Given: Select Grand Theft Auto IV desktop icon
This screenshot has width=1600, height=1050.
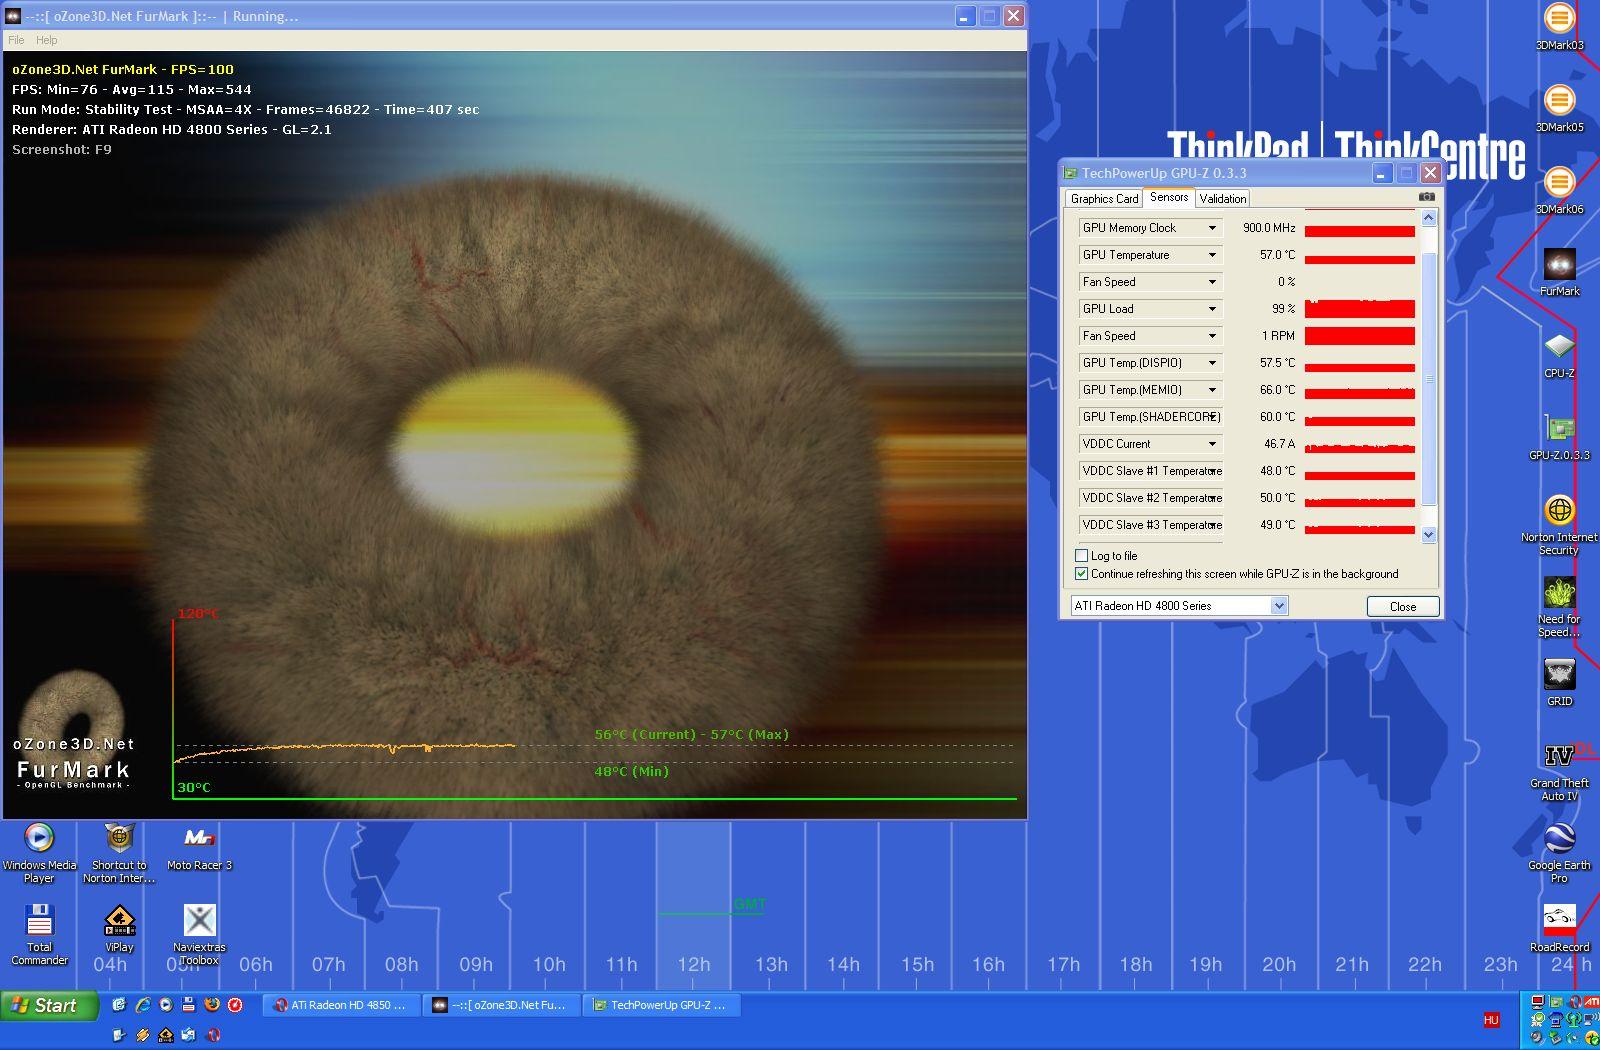Looking at the screenshot, I should pos(1559,771).
